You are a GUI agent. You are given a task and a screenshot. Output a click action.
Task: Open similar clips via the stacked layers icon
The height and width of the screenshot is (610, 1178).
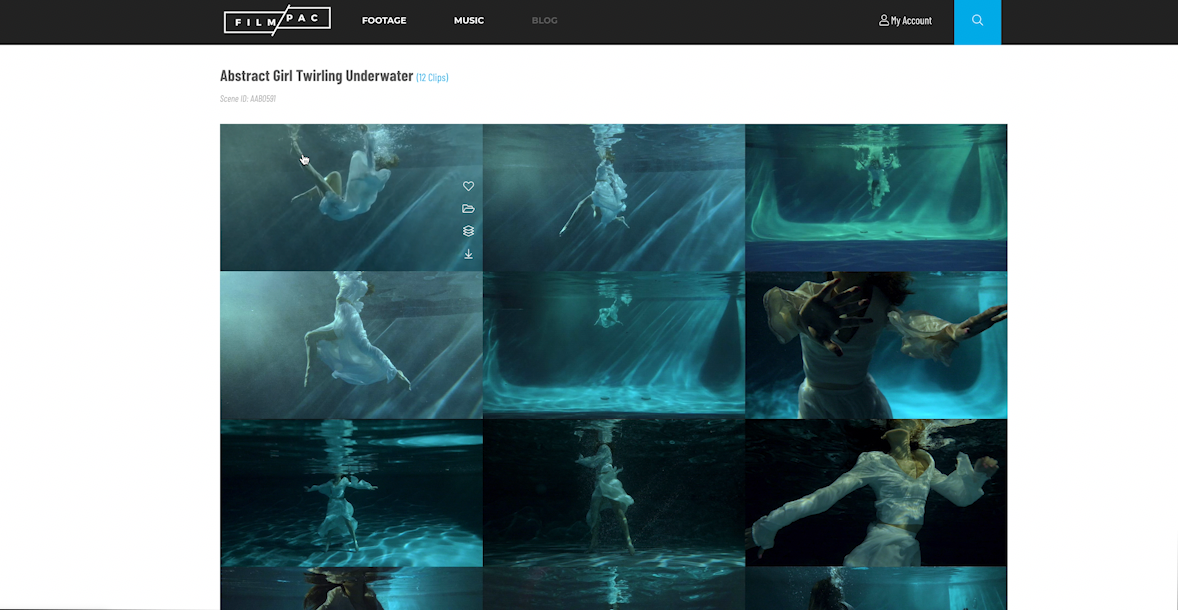click(468, 230)
